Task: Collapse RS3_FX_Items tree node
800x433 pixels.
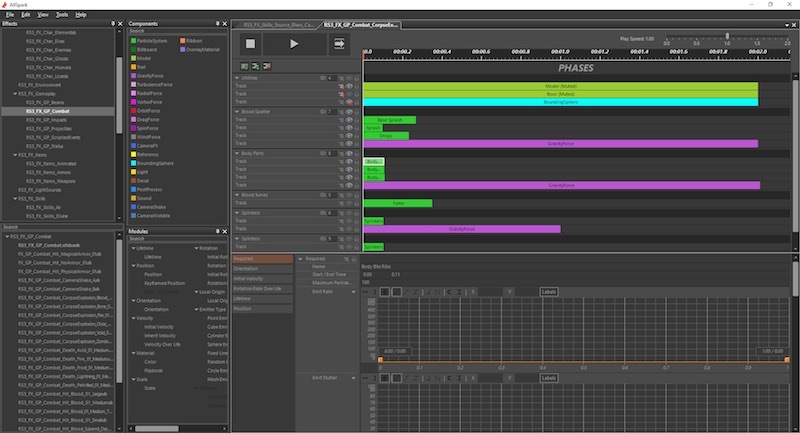Action: [x=15, y=155]
